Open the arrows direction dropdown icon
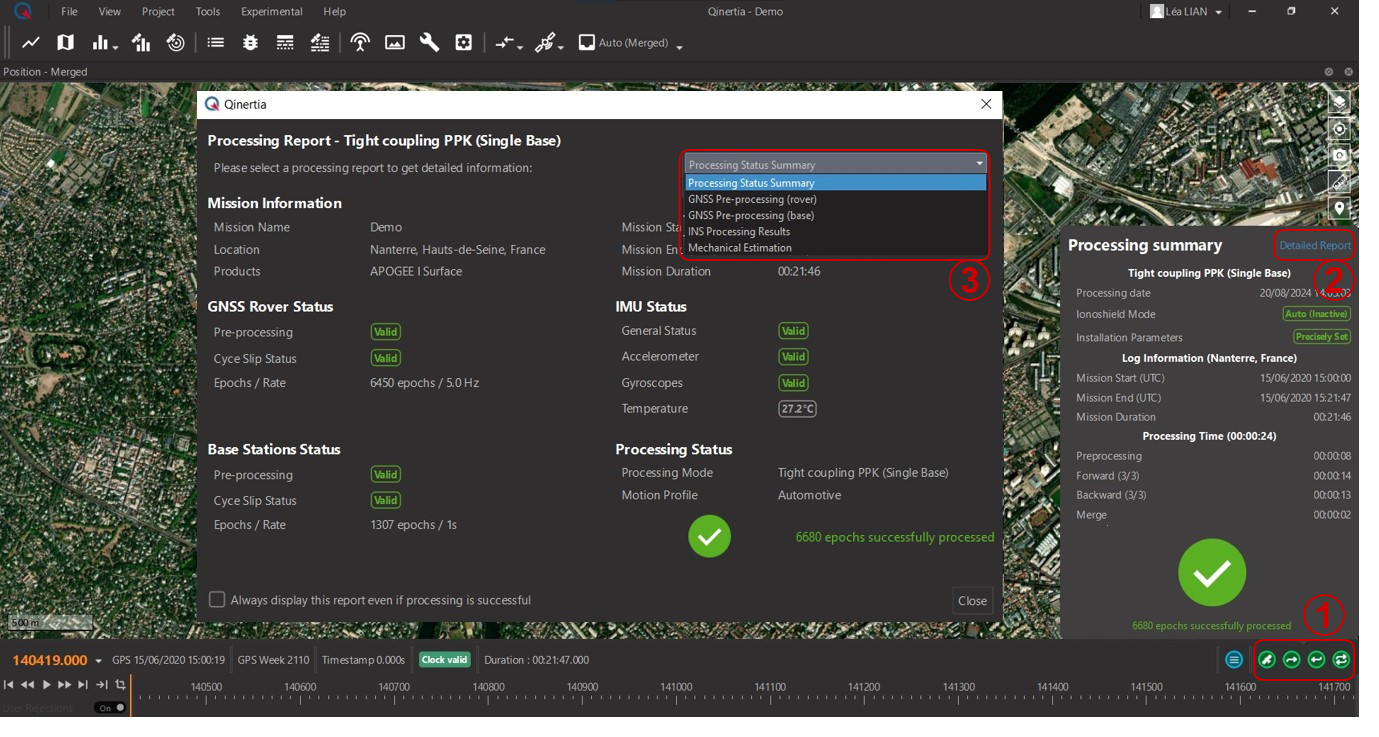 tap(508, 43)
